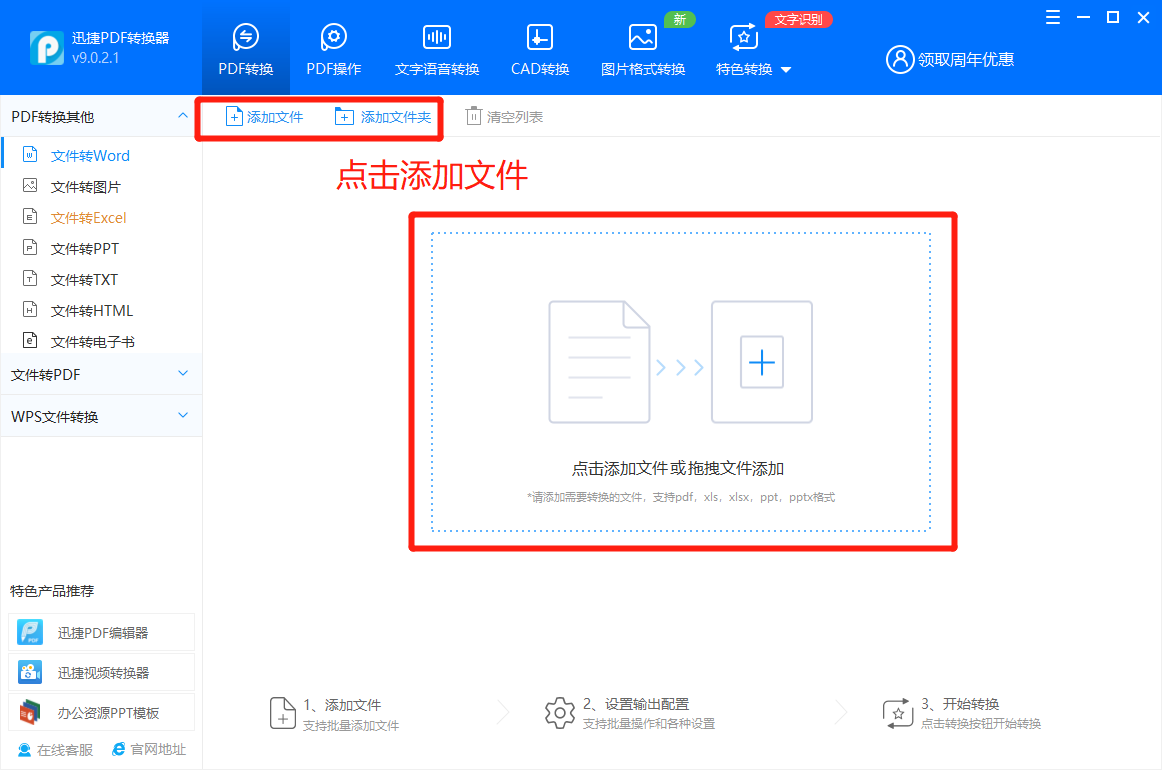This screenshot has height=770, width=1162.
Task: Open 在线客服 support link
Action: pos(56,750)
